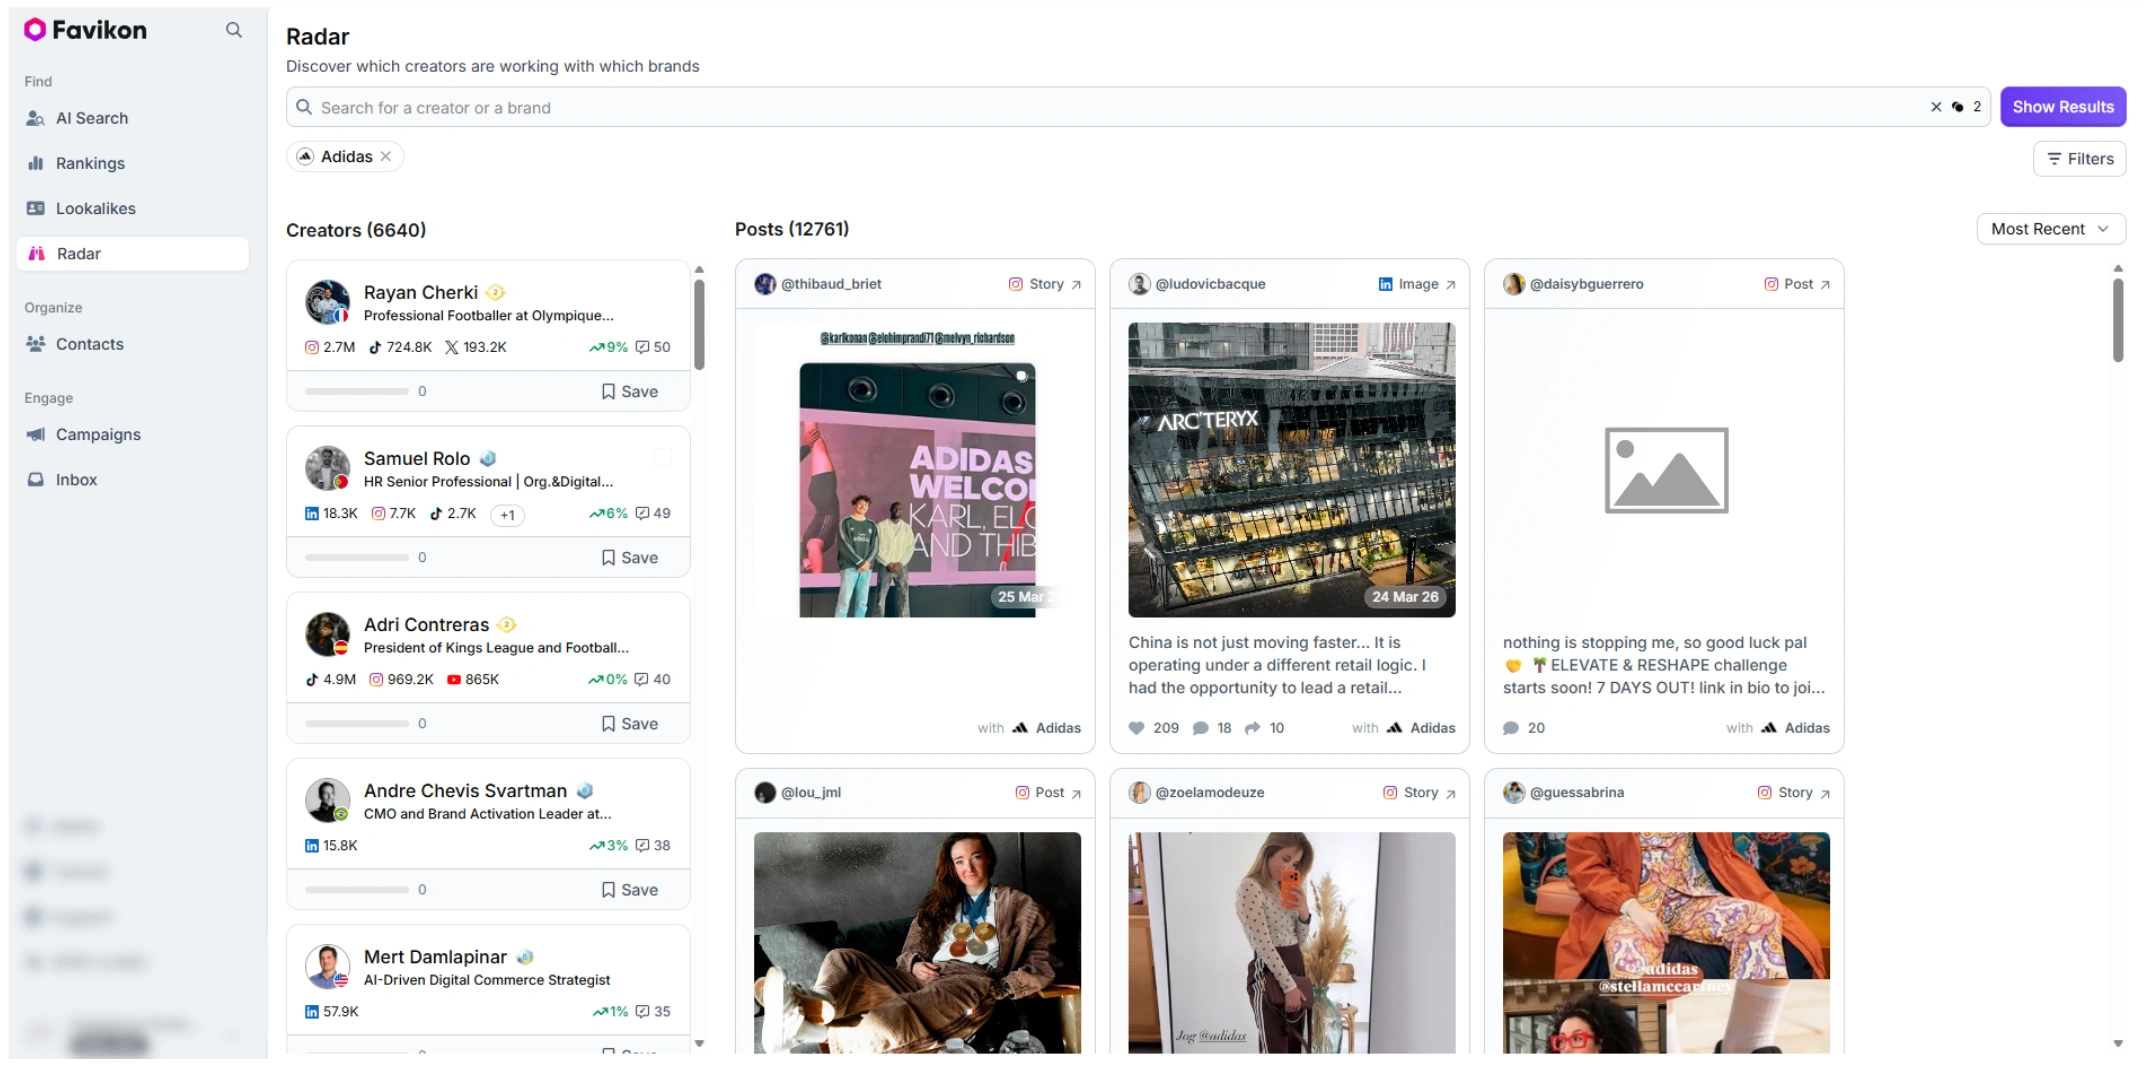Click Adri Contreras's score progress bar
The image size is (2148, 1068).
[357, 724]
